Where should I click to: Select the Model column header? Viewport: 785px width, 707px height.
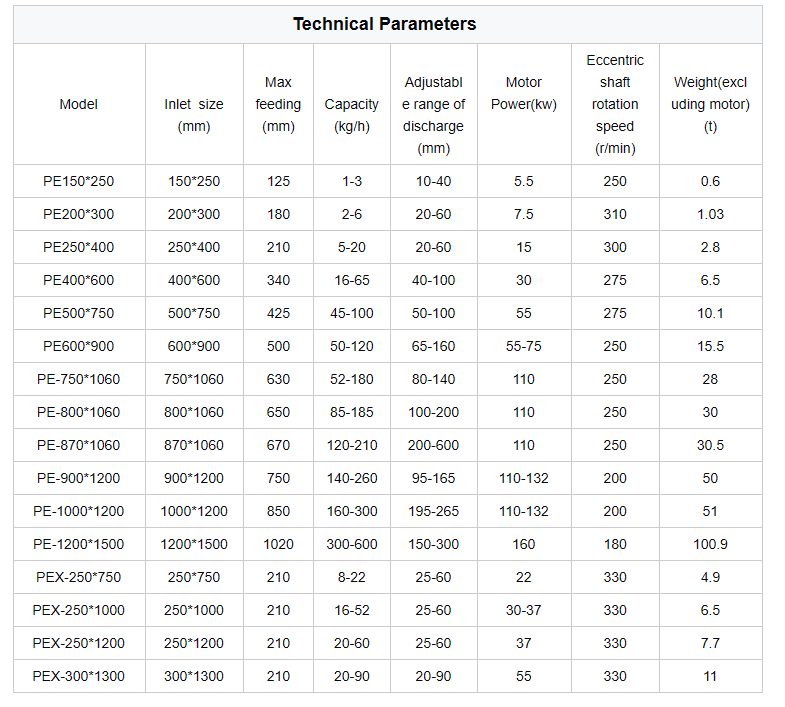(79, 104)
